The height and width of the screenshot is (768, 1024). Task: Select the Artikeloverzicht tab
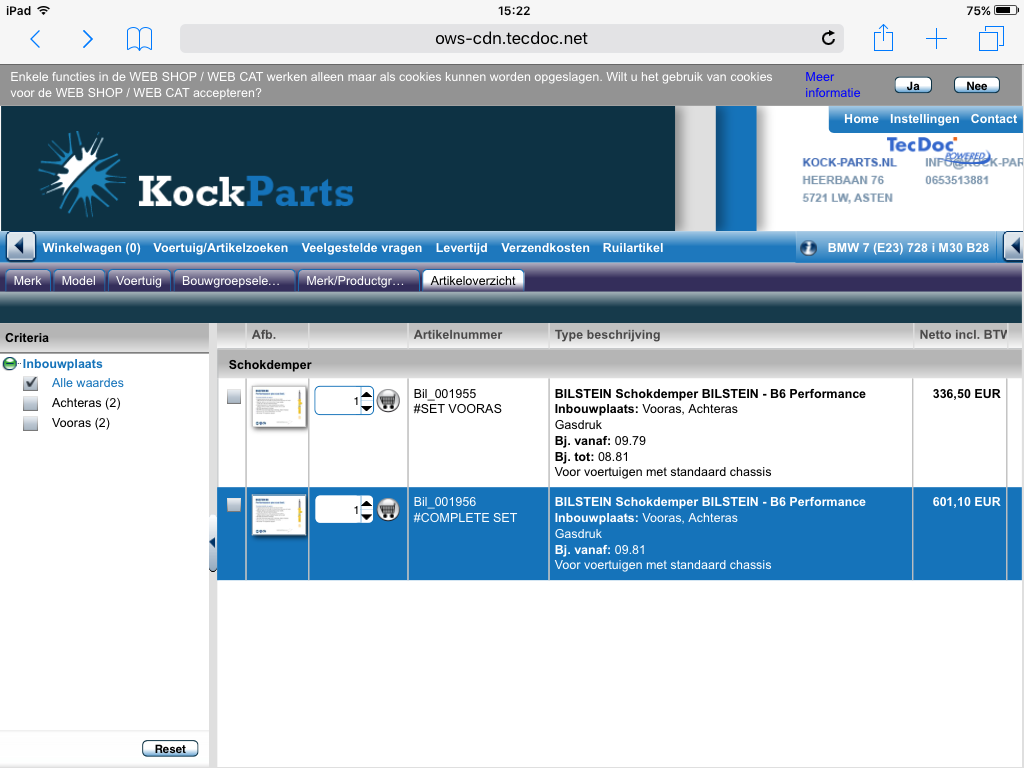[x=473, y=281]
